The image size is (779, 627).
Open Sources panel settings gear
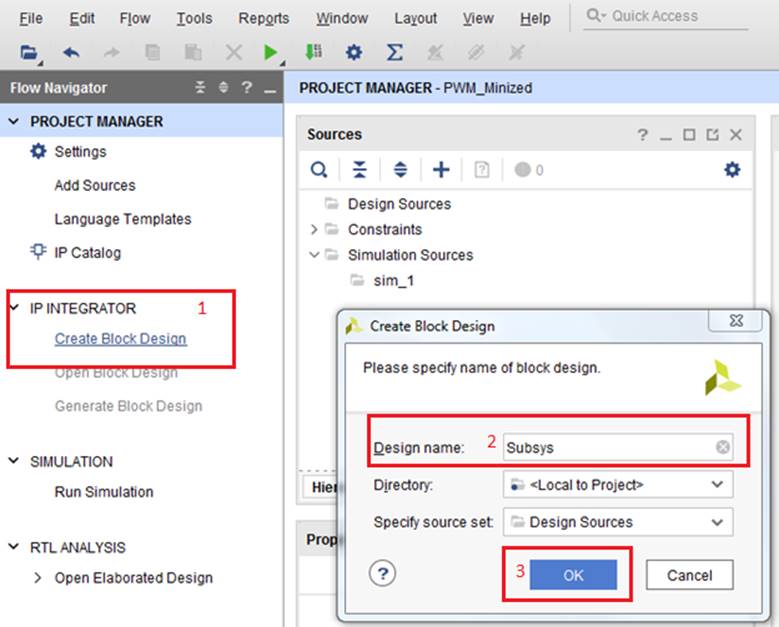(x=732, y=170)
